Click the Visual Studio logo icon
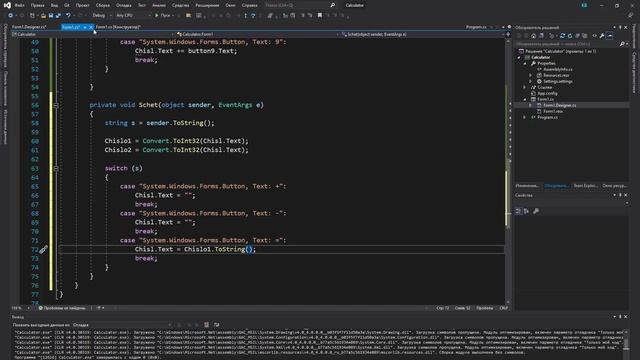Screen dimensions: 640x360 [x=7, y=5]
